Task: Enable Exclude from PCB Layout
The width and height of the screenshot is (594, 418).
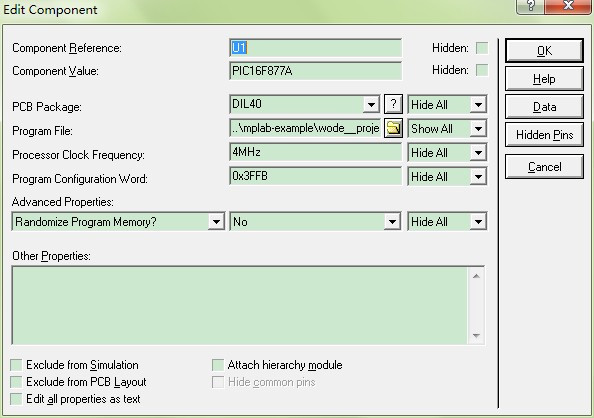Action: pos(16,382)
